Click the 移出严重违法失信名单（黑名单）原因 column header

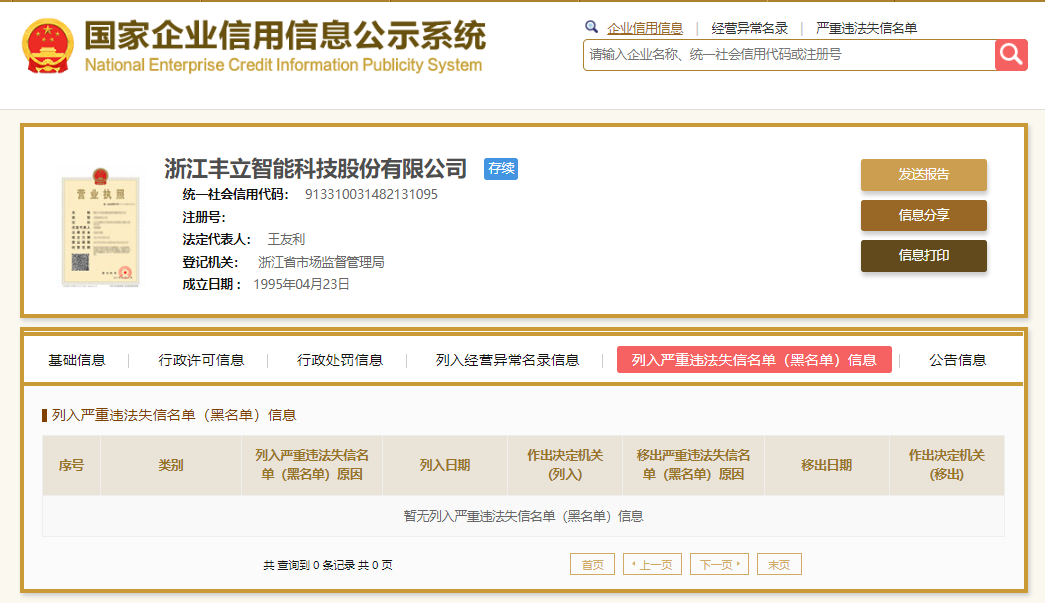coord(693,465)
